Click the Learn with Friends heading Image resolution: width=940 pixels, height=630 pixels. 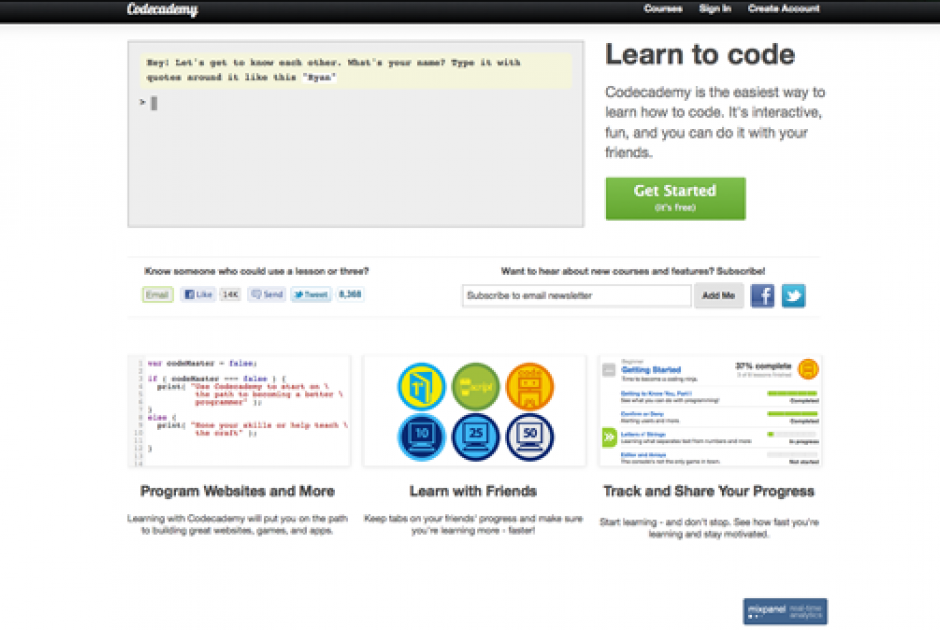click(473, 492)
